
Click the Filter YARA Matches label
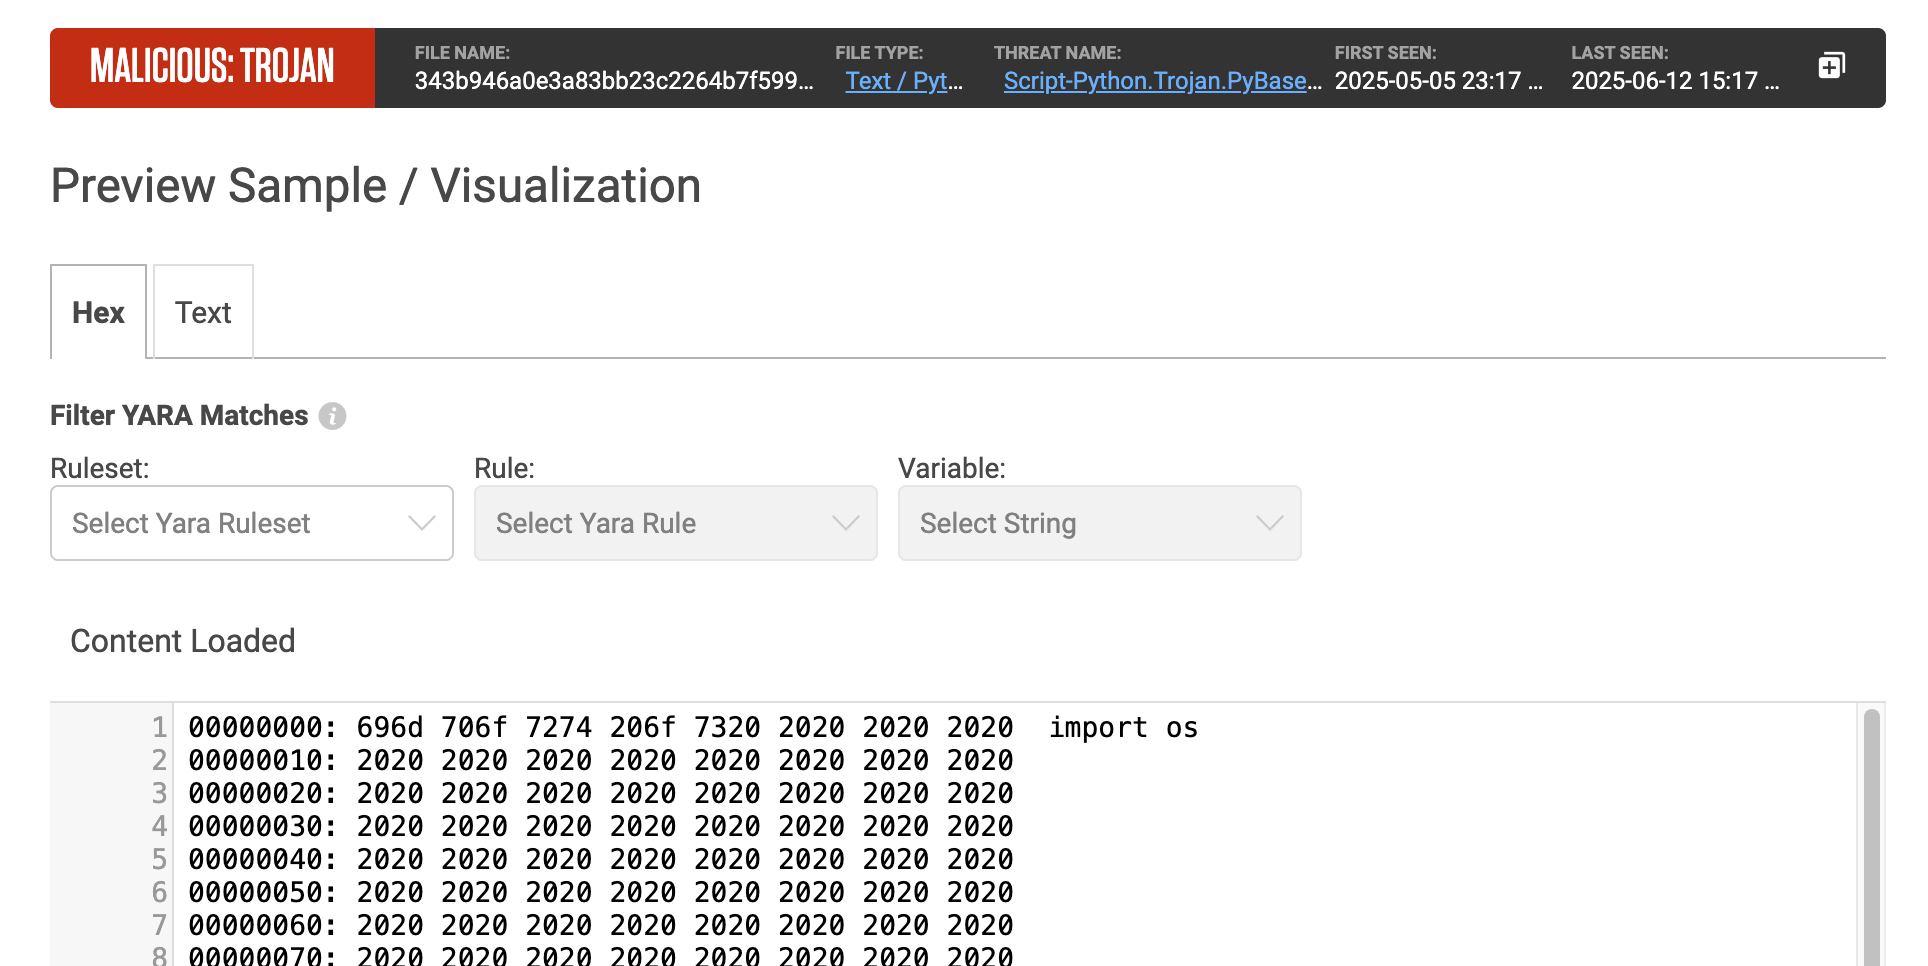(x=179, y=416)
